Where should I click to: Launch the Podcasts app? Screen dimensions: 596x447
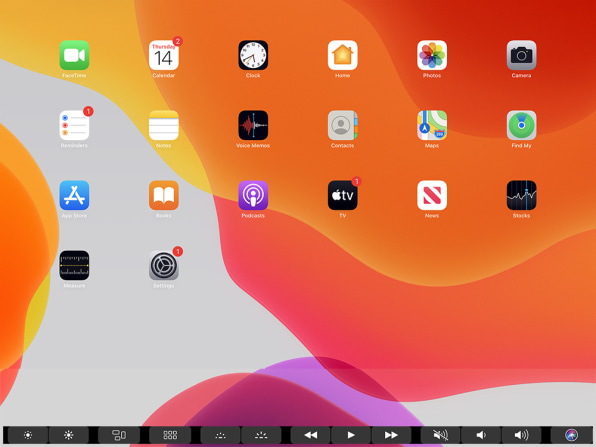coord(253,195)
